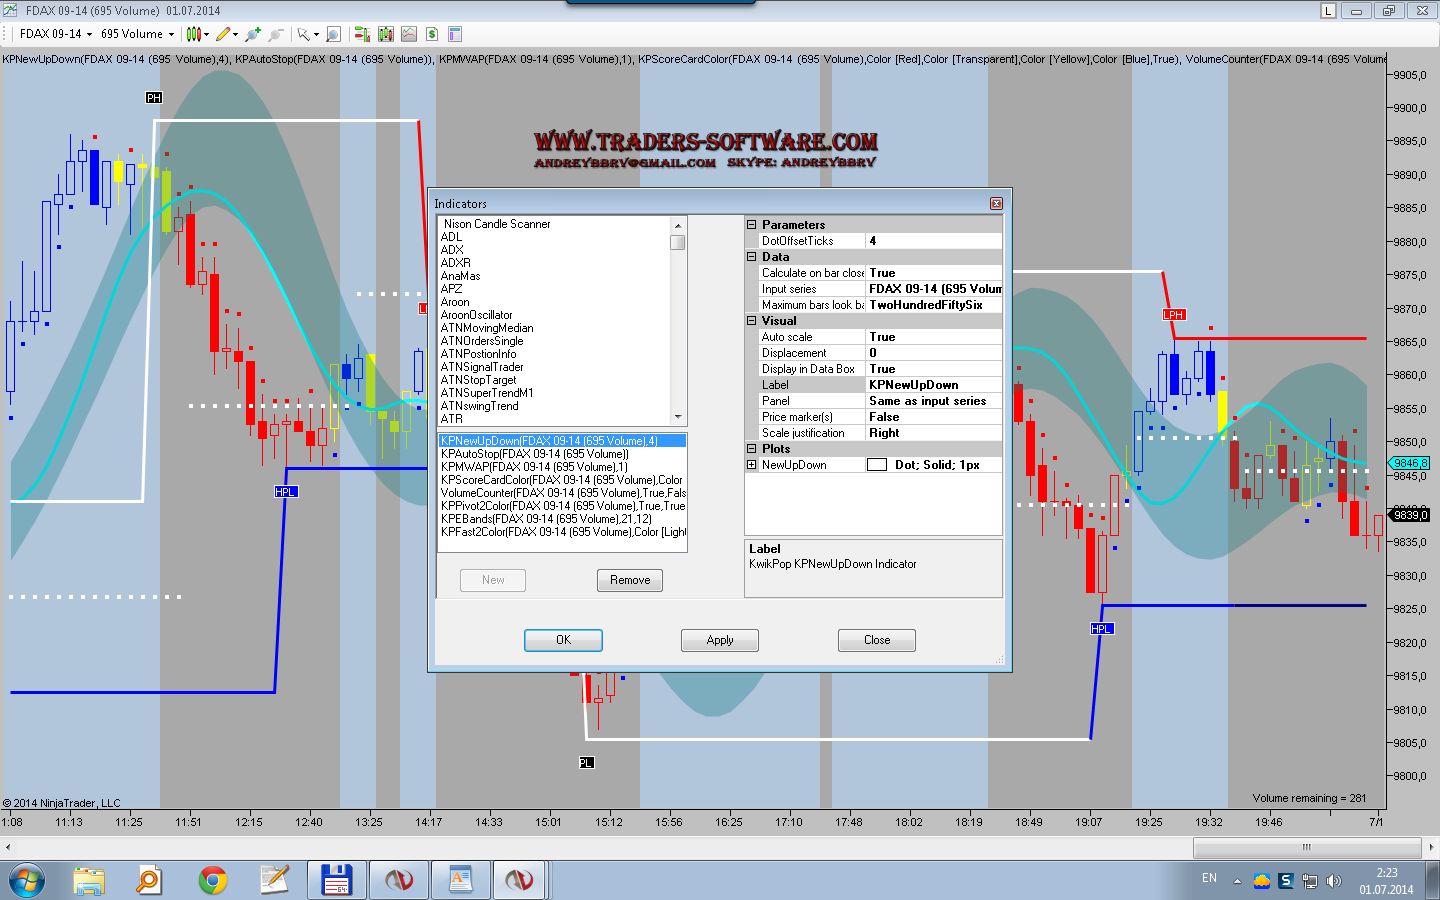Viewport: 1440px width, 900px height.
Task: Open chart Properties toolbar icon
Action: 455,34
